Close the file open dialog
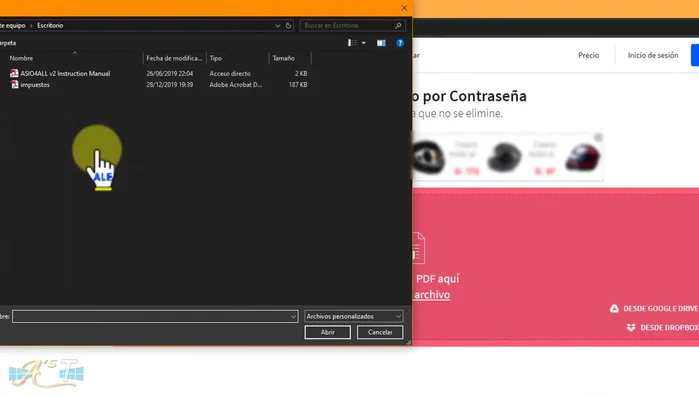This screenshot has width=699, height=397. [x=404, y=8]
